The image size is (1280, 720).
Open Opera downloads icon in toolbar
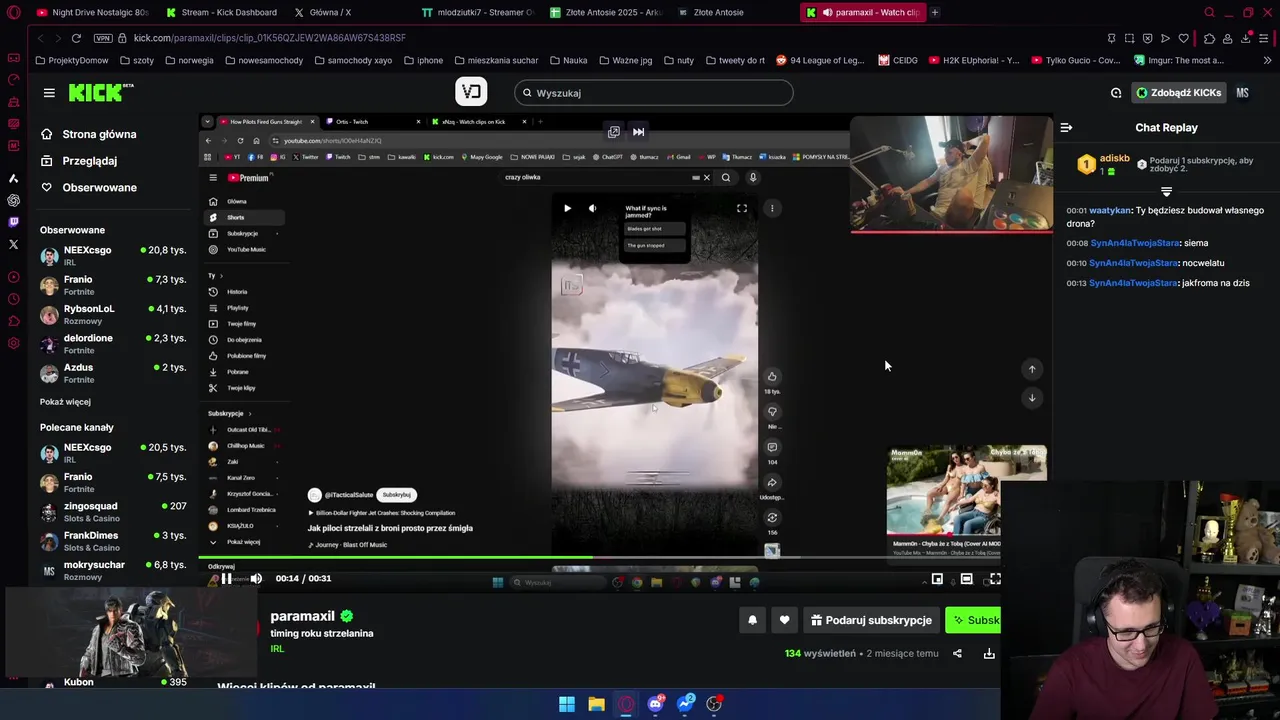tap(1246, 38)
